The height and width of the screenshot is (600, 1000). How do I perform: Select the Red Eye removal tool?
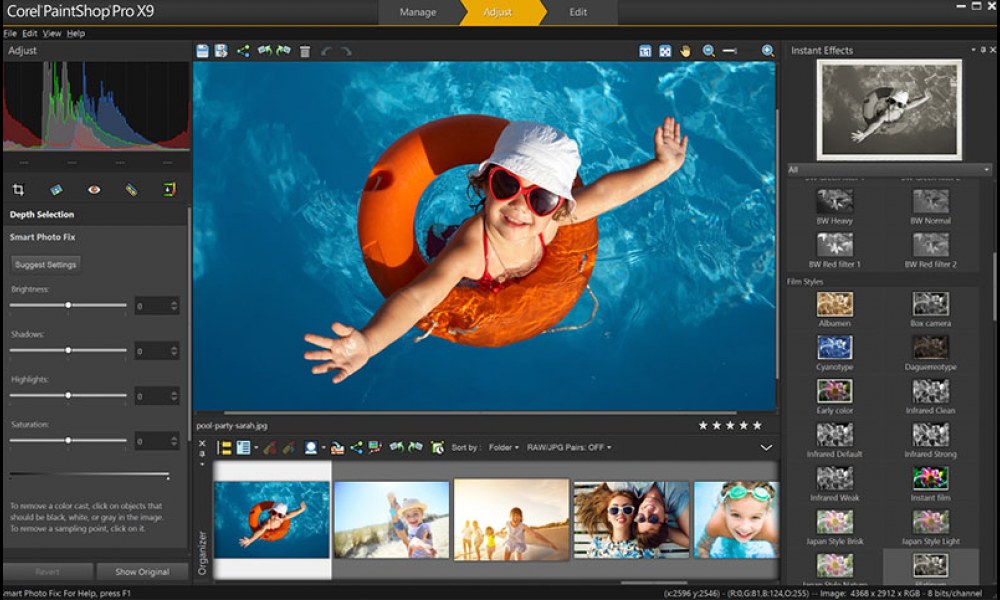pyautogui.click(x=94, y=189)
